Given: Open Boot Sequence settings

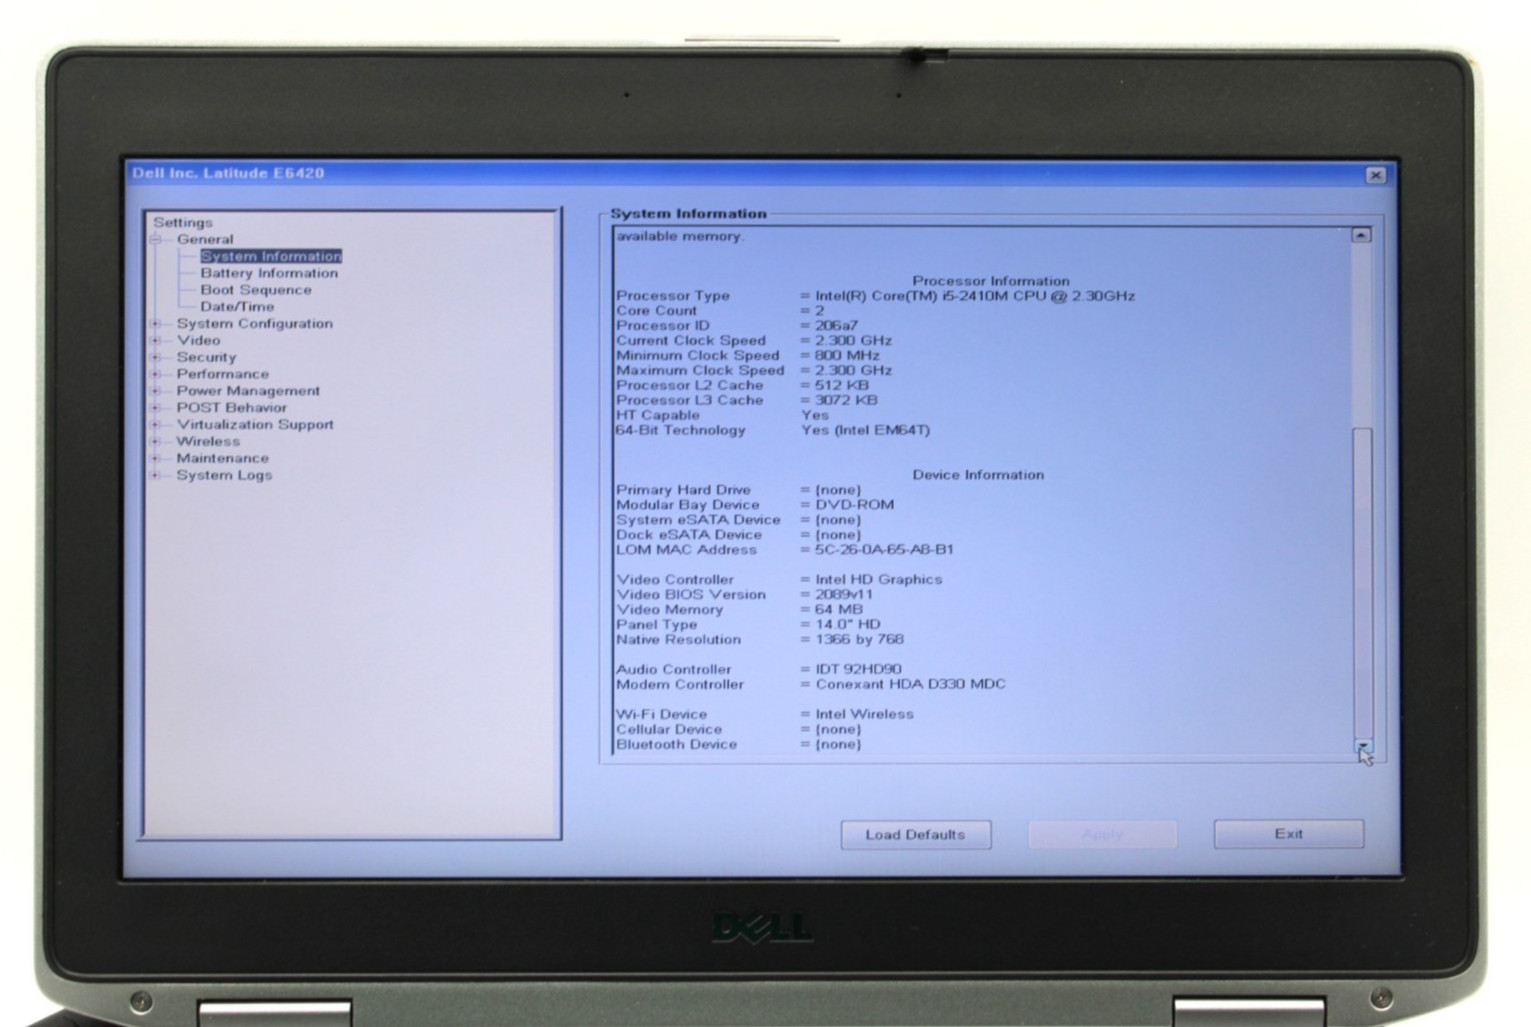Looking at the screenshot, I should [x=256, y=290].
